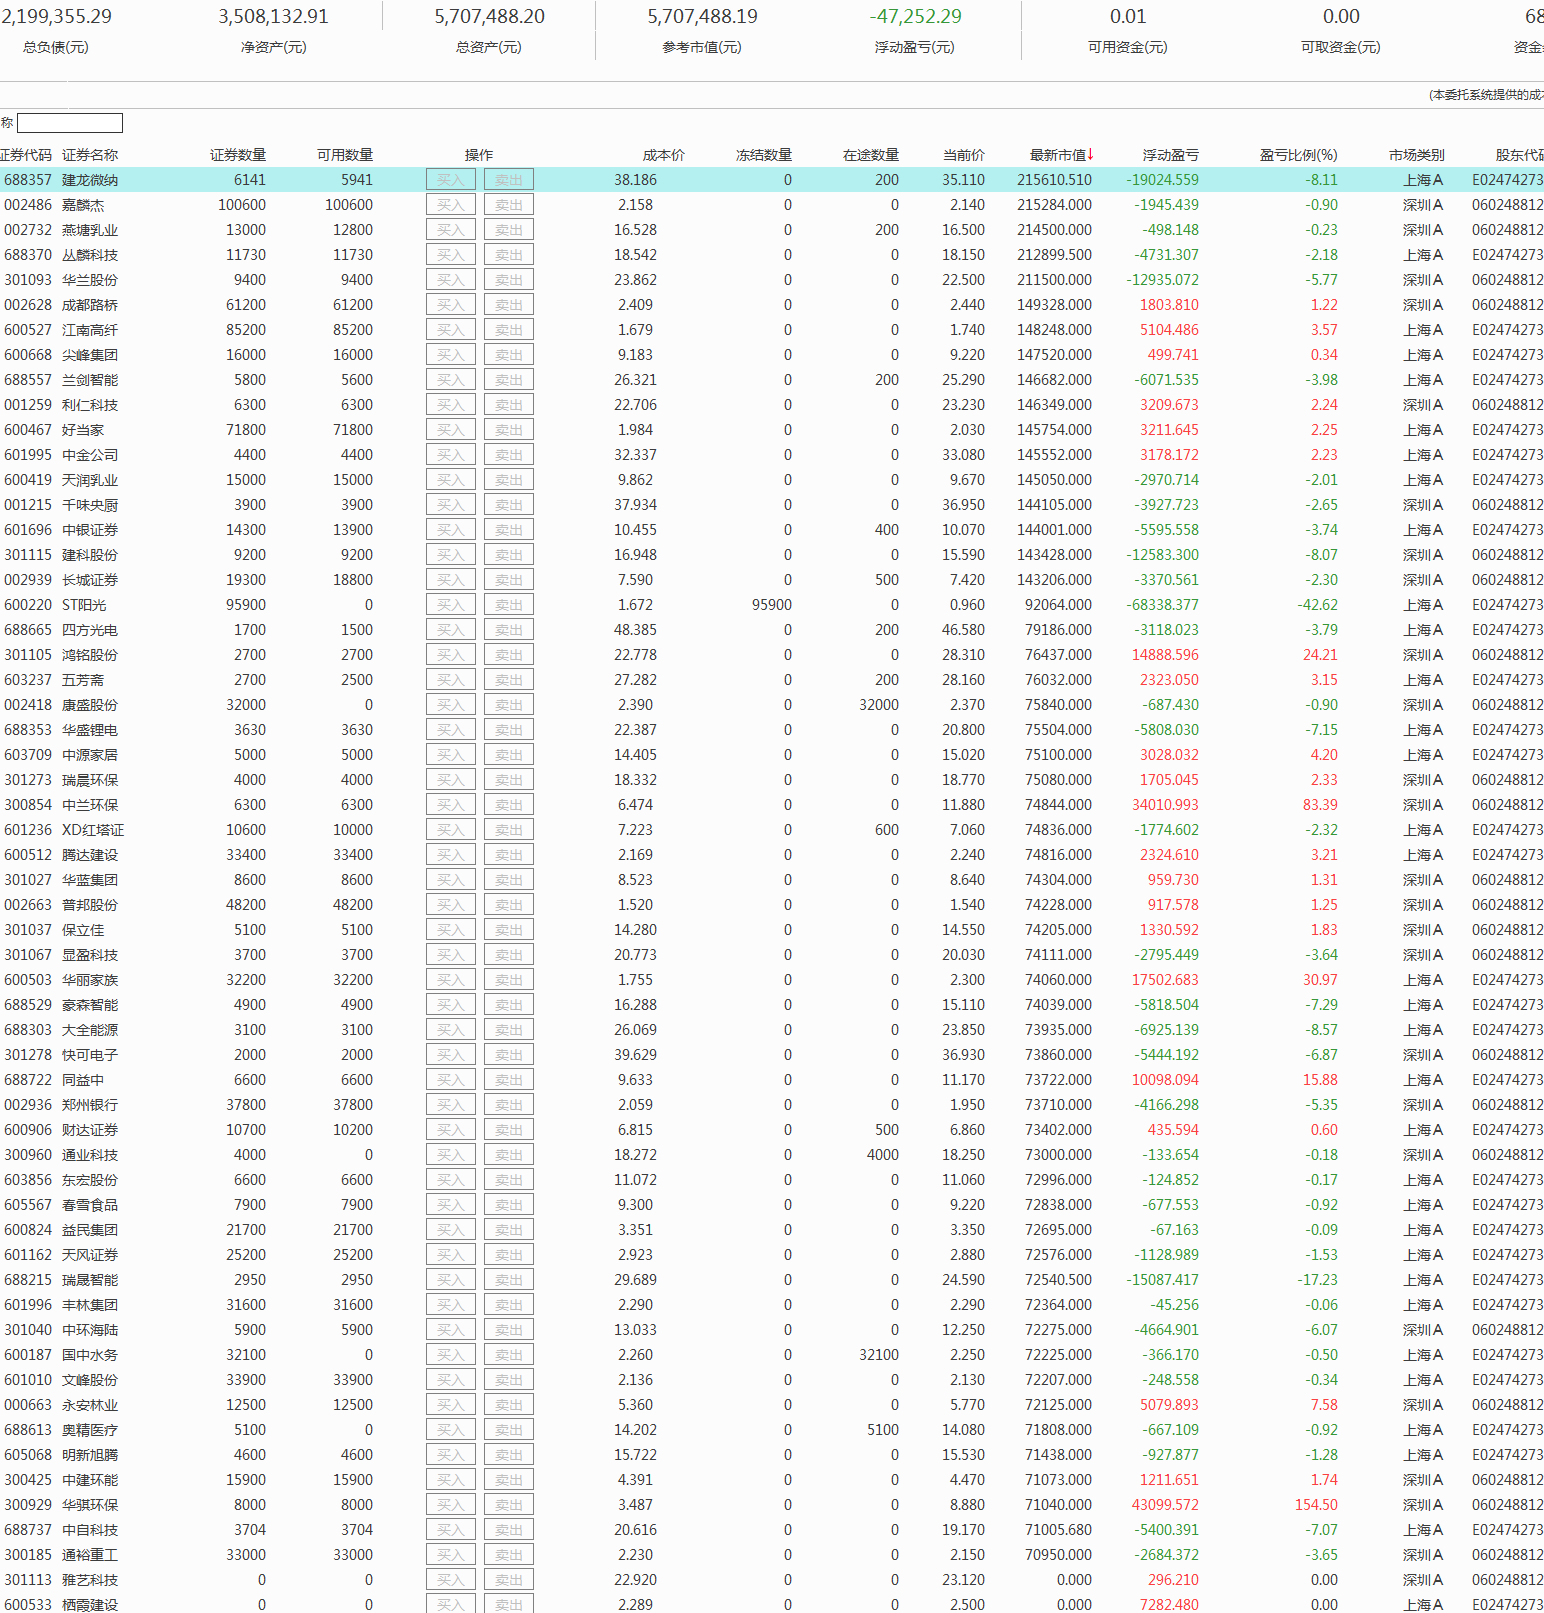Select the 浮动盈亏 total -47,252.29
The height and width of the screenshot is (1613, 1544).
tap(915, 17)
